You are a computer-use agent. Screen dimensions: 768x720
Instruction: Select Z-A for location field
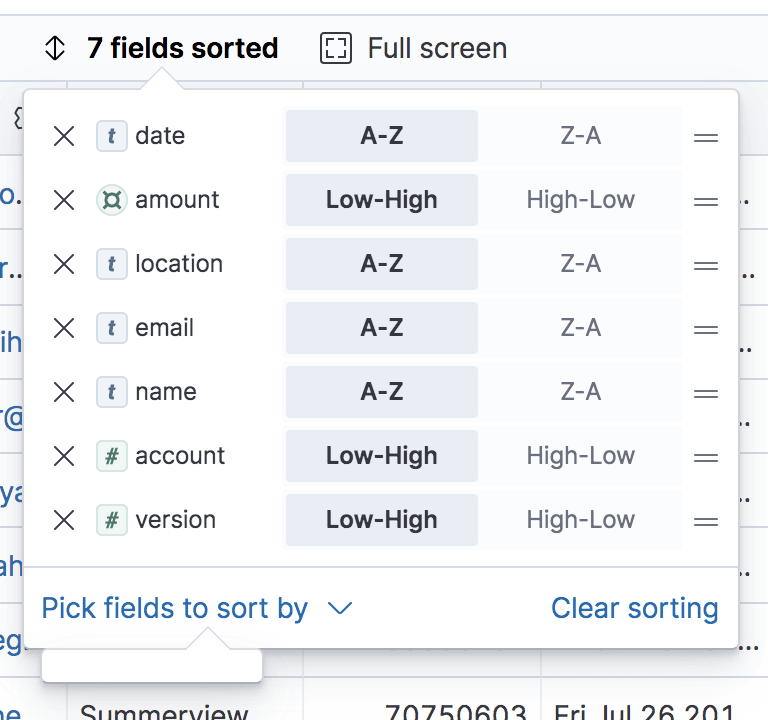(580, 264)
